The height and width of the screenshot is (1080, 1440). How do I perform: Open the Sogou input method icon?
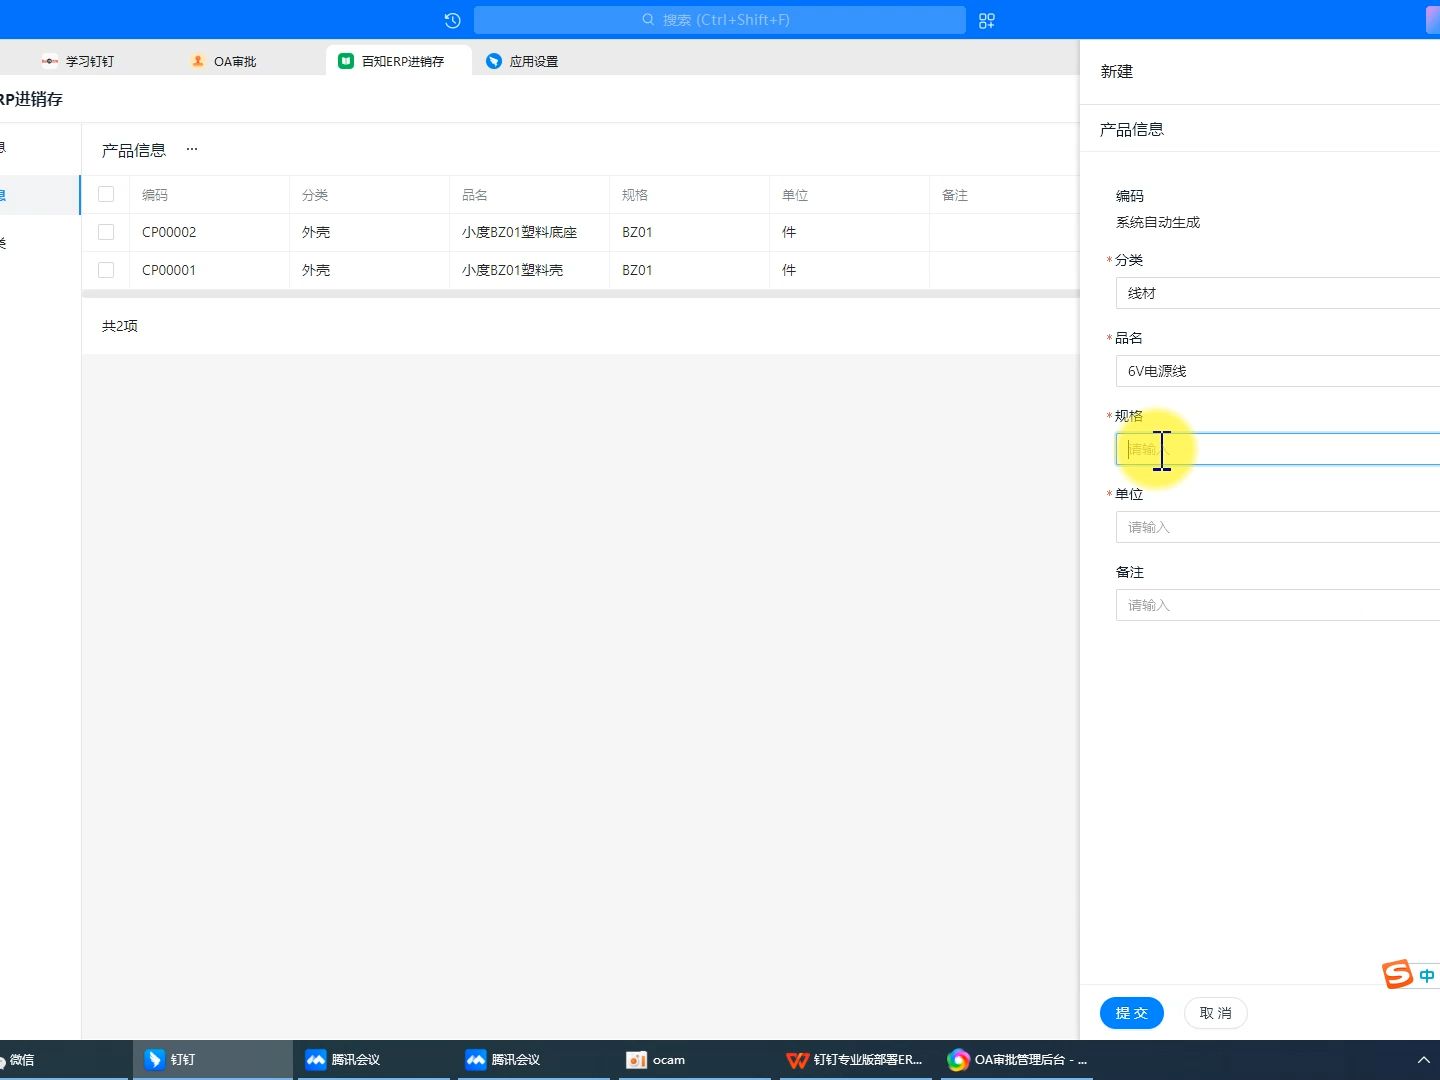click(1395, 974)
